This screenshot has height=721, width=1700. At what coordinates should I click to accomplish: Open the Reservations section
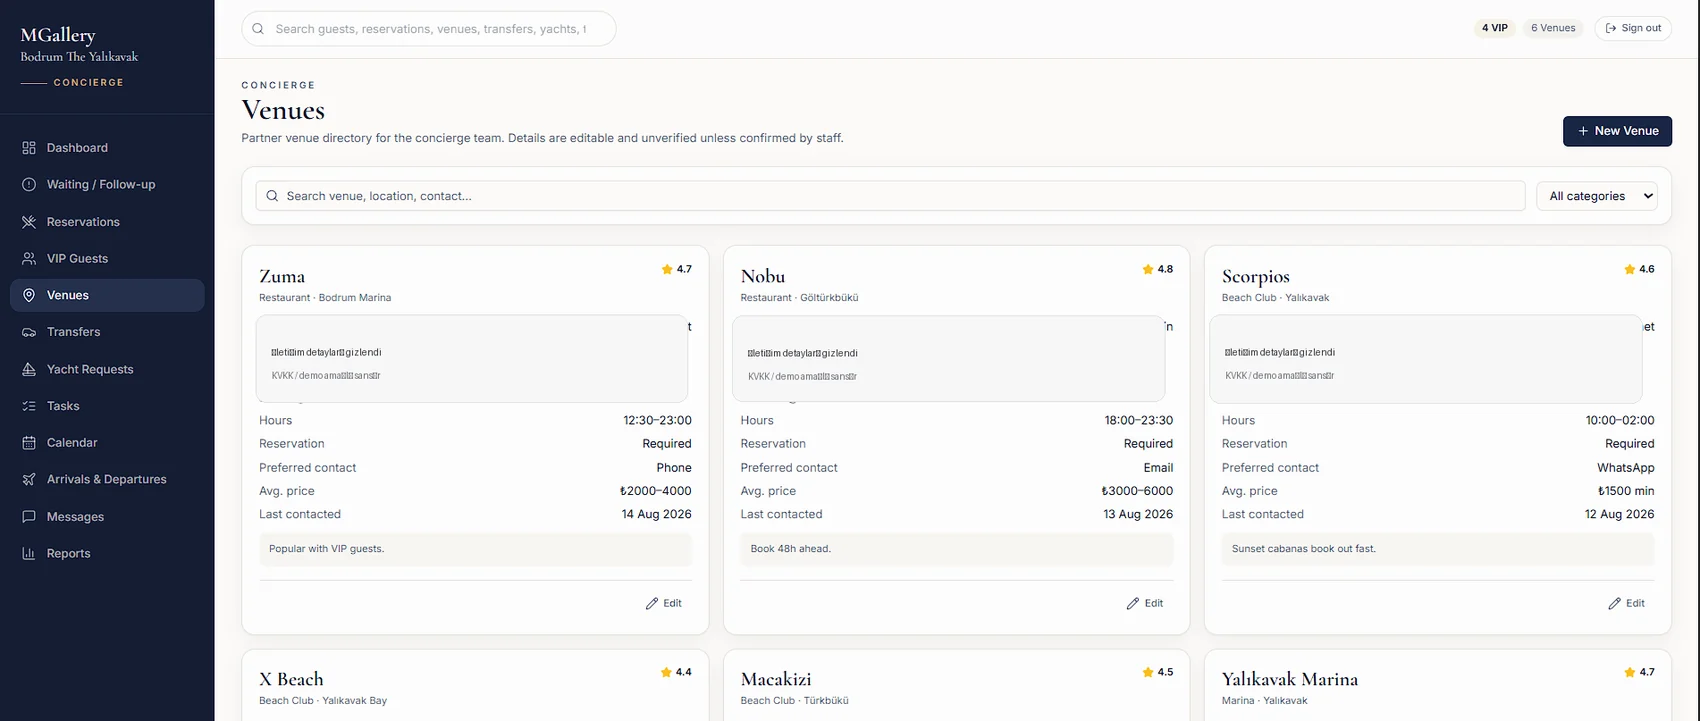click(x=107, y=222)
